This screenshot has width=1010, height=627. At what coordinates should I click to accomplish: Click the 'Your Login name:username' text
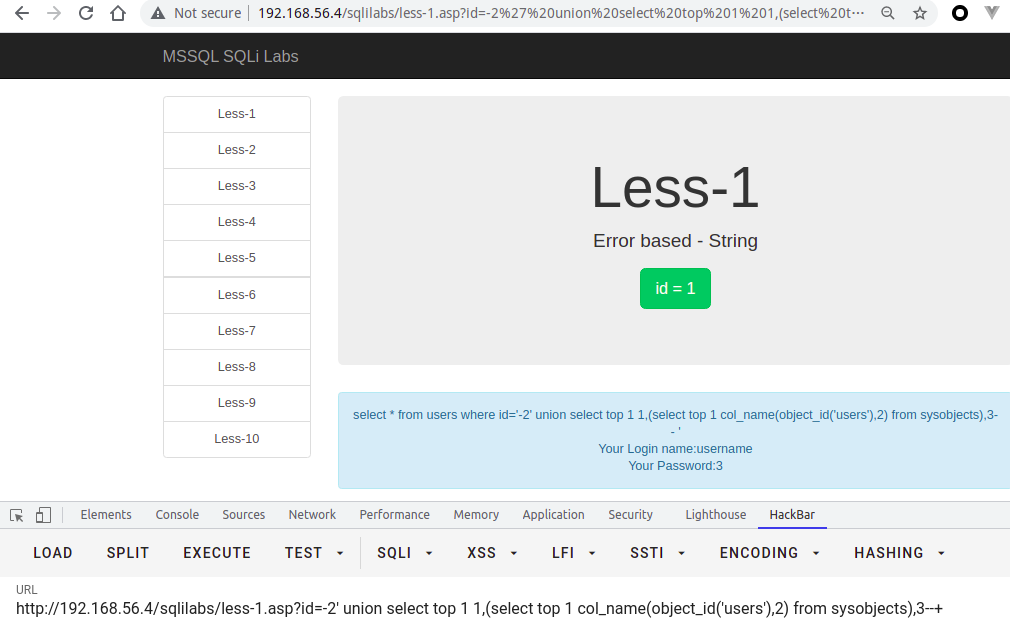[x=675, y=449]
